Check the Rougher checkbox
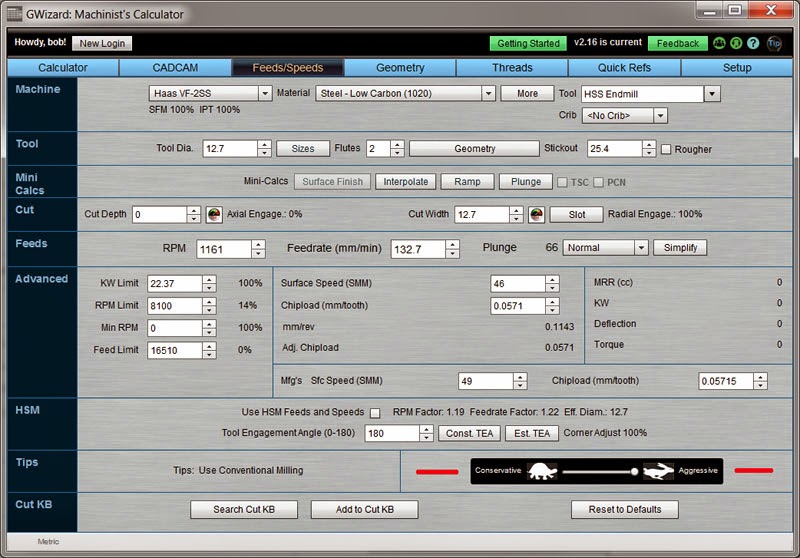This screenshot has height=558, width=800. click(x=666, y=149)
